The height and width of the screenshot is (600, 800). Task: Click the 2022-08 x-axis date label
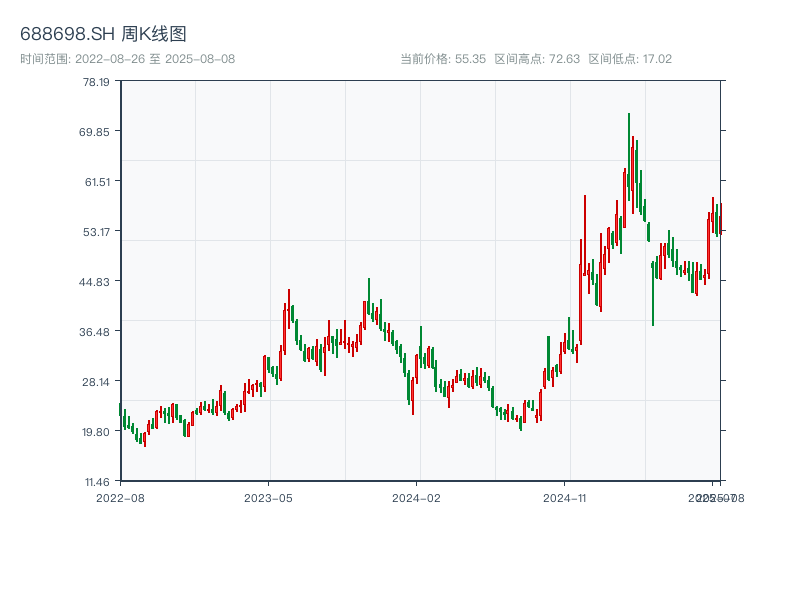120,497
